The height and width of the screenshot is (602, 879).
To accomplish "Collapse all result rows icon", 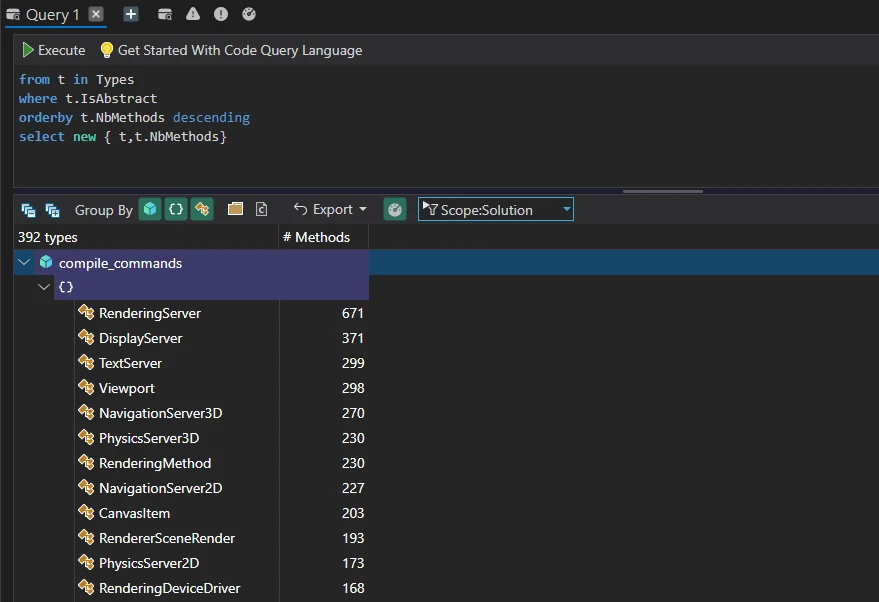I will (28, 210).
